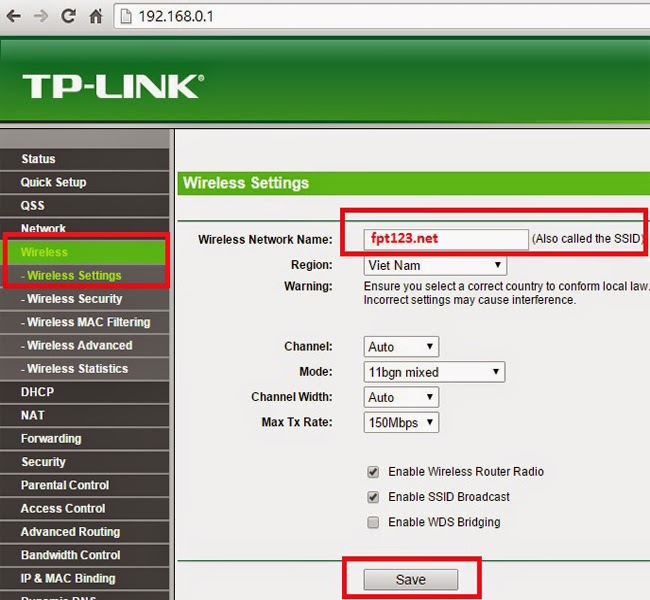
Task: Click the Save button
Action: [411, 579]
